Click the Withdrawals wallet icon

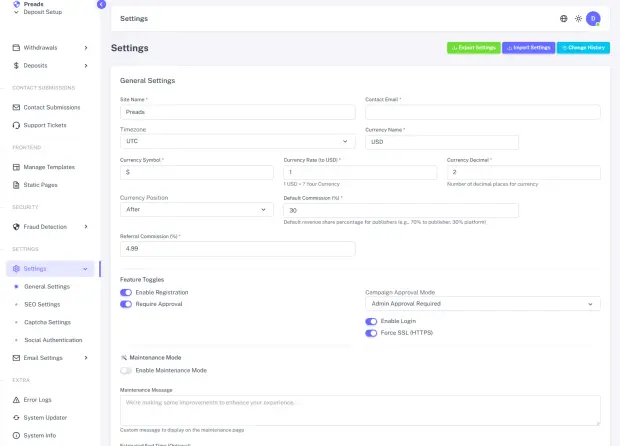pyautogui.click(x=16, y=47)
